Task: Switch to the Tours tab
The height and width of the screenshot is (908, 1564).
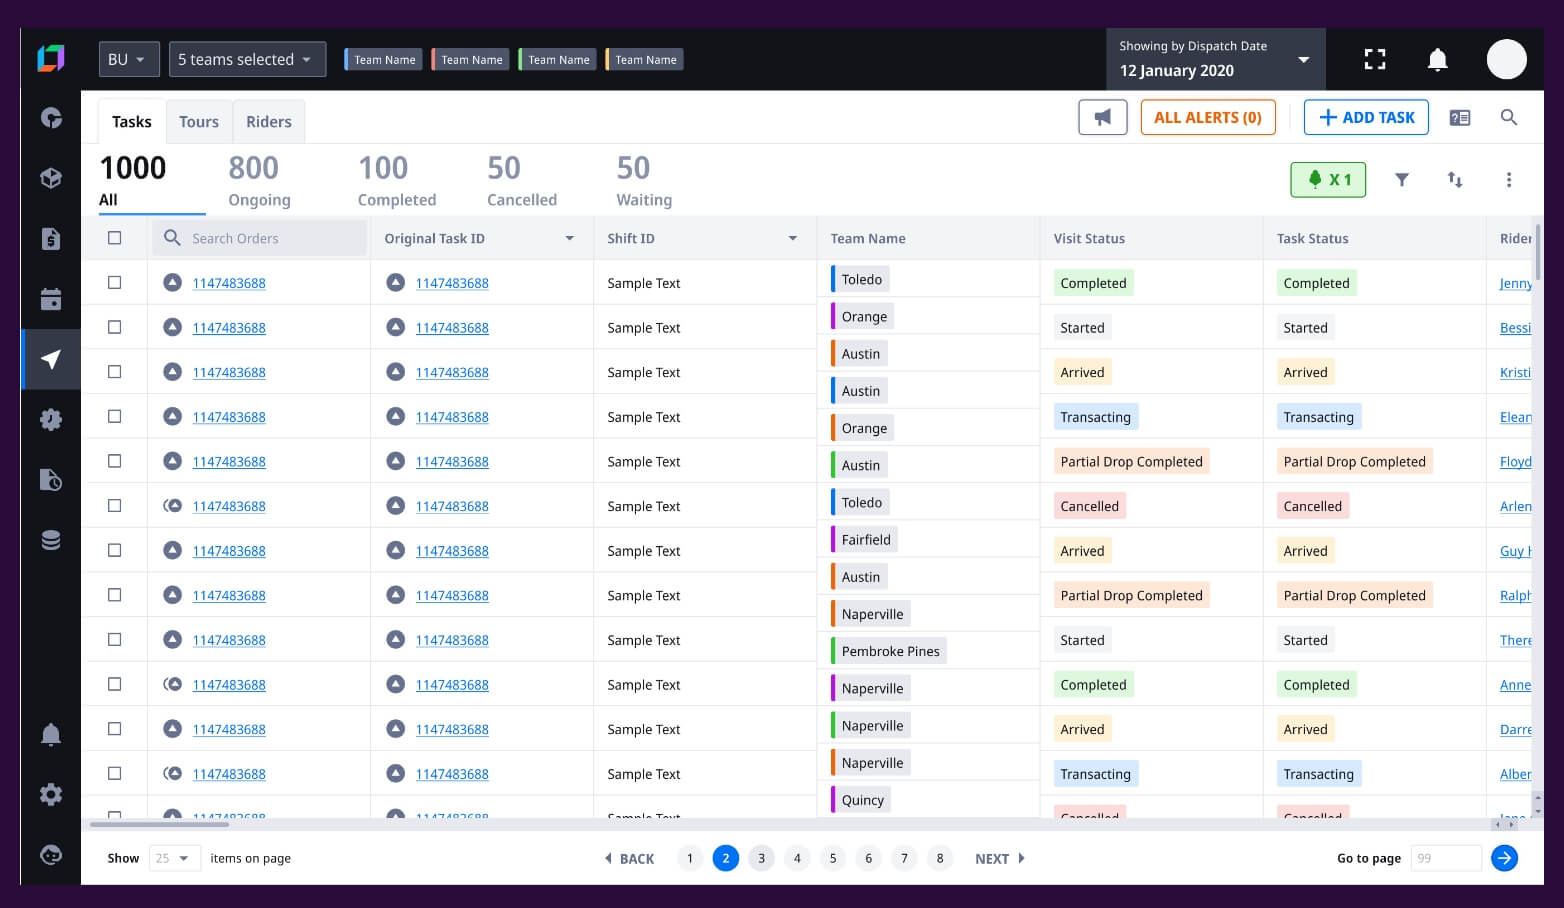Action: [x=198, y=121]
